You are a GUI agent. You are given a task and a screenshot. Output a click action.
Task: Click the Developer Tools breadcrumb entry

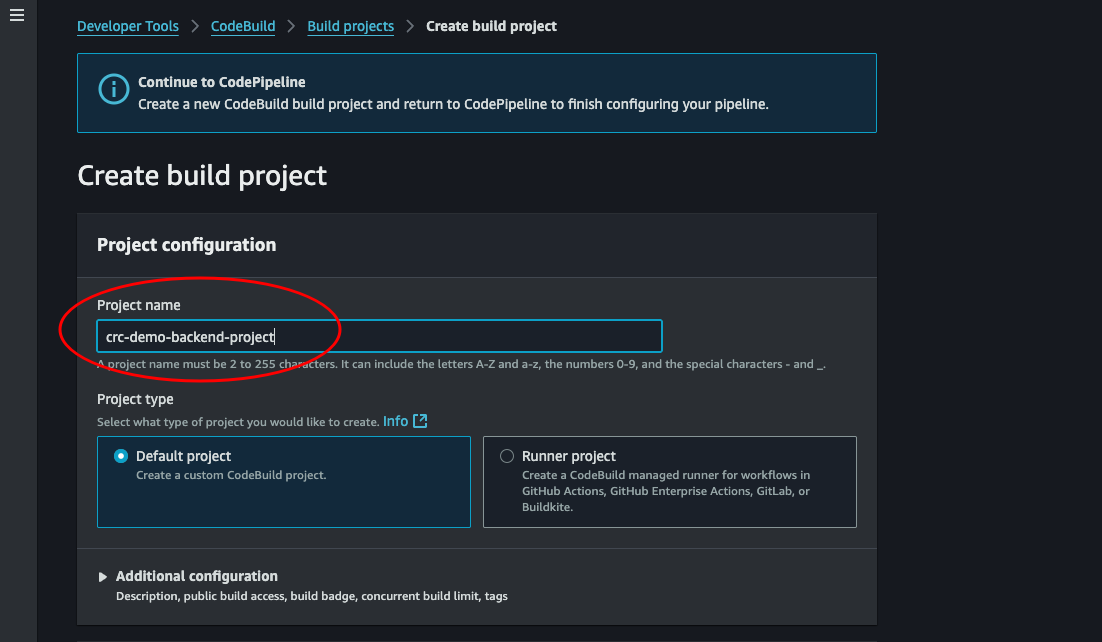128,26
